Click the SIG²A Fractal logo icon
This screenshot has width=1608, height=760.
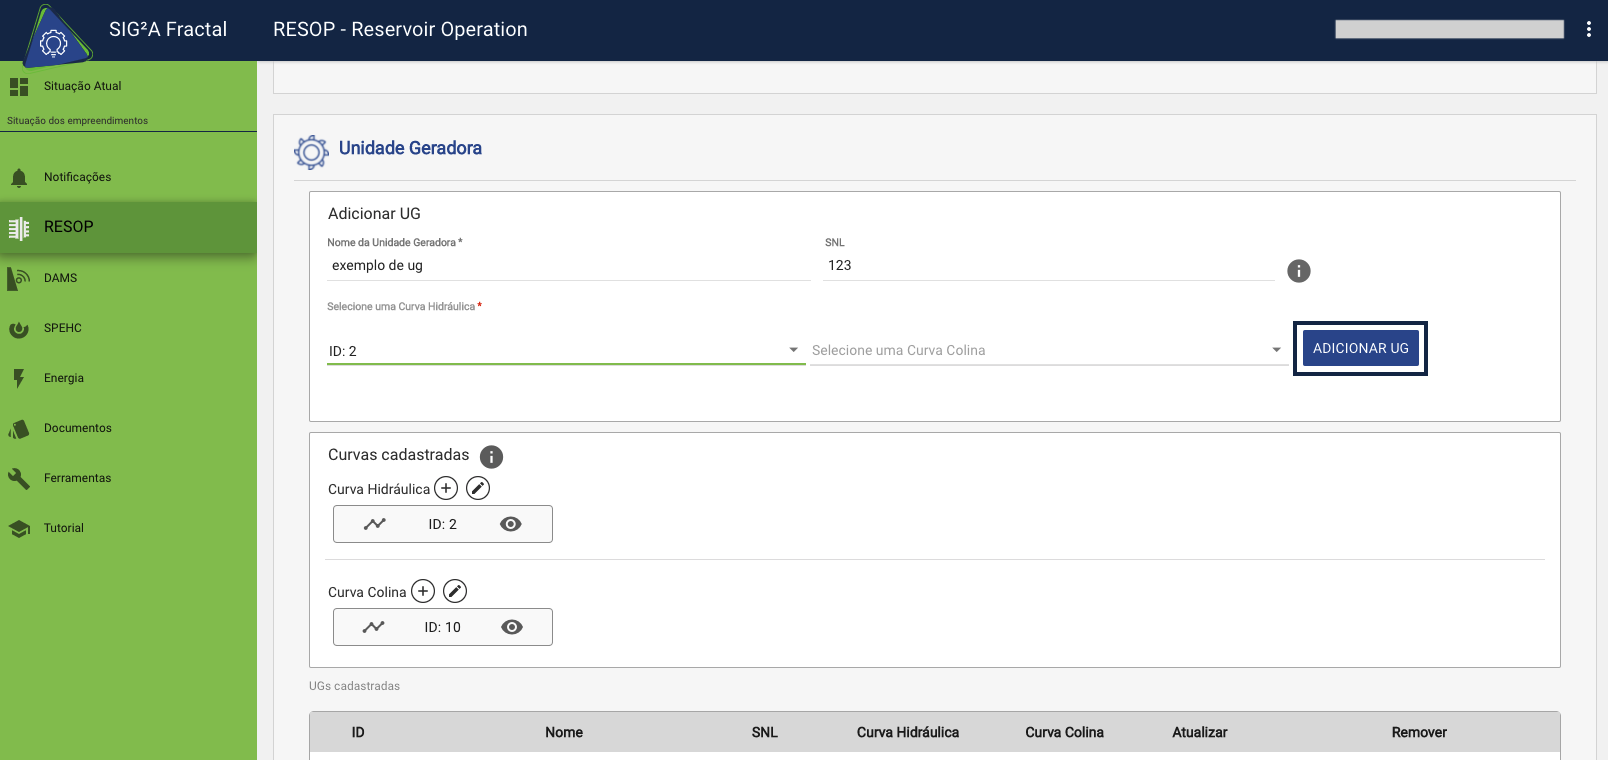point(54,40)
